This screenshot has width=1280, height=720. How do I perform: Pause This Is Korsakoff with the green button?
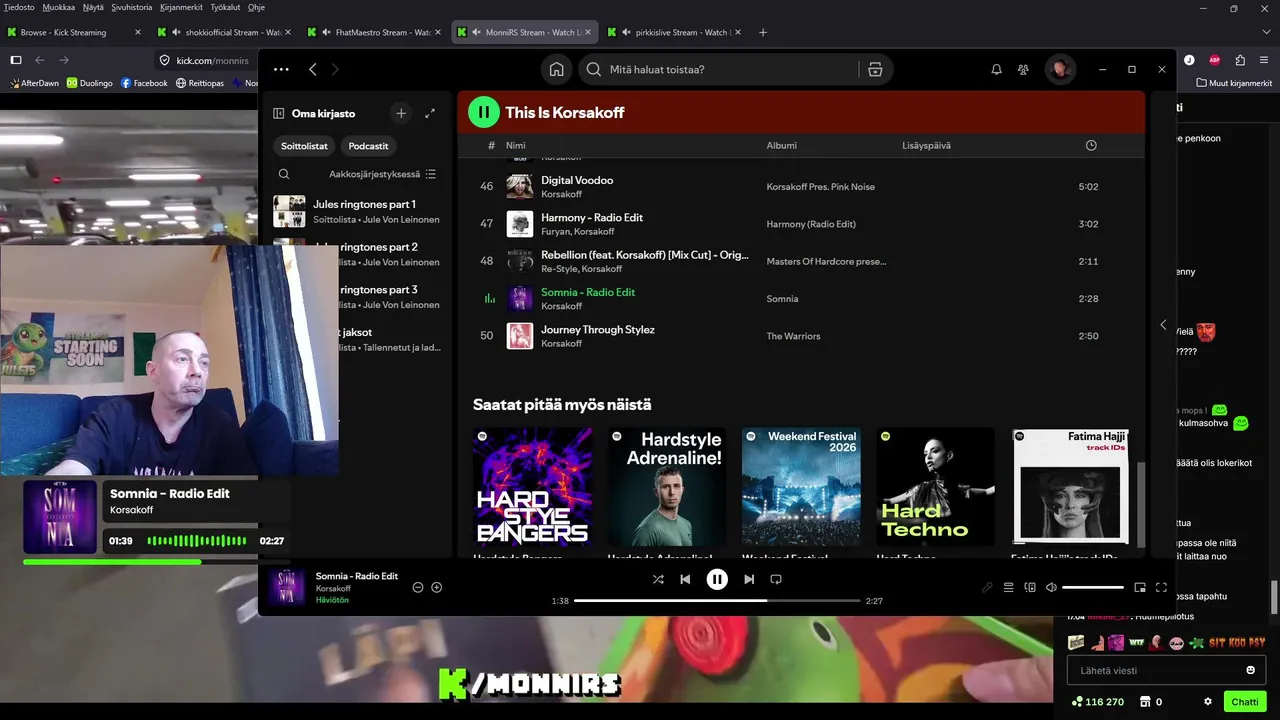(x=484, y=112)
